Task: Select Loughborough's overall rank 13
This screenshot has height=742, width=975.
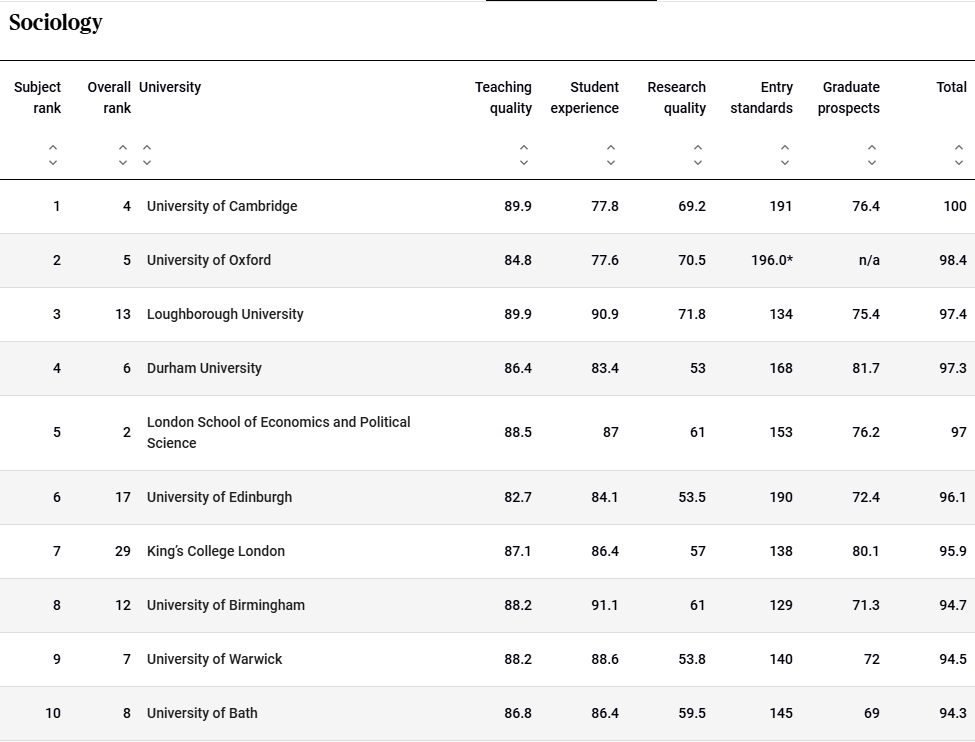Action: (x=123, y=314)
